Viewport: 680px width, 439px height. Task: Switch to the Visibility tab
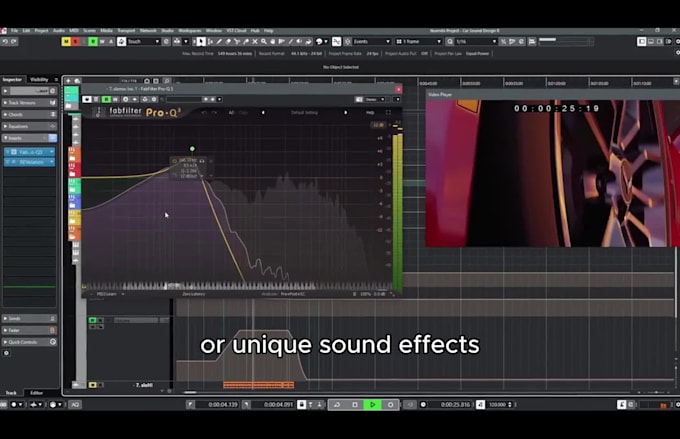click(39, 79)
